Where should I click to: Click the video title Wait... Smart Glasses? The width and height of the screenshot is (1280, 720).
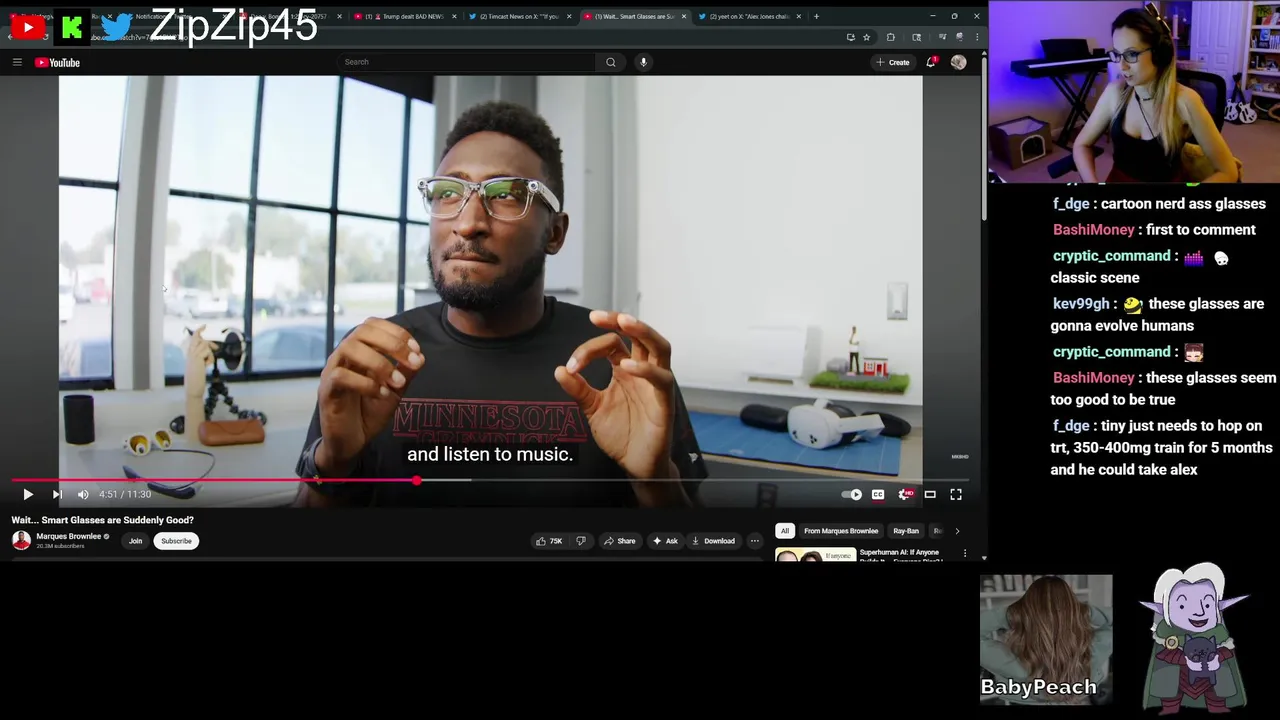102,520
